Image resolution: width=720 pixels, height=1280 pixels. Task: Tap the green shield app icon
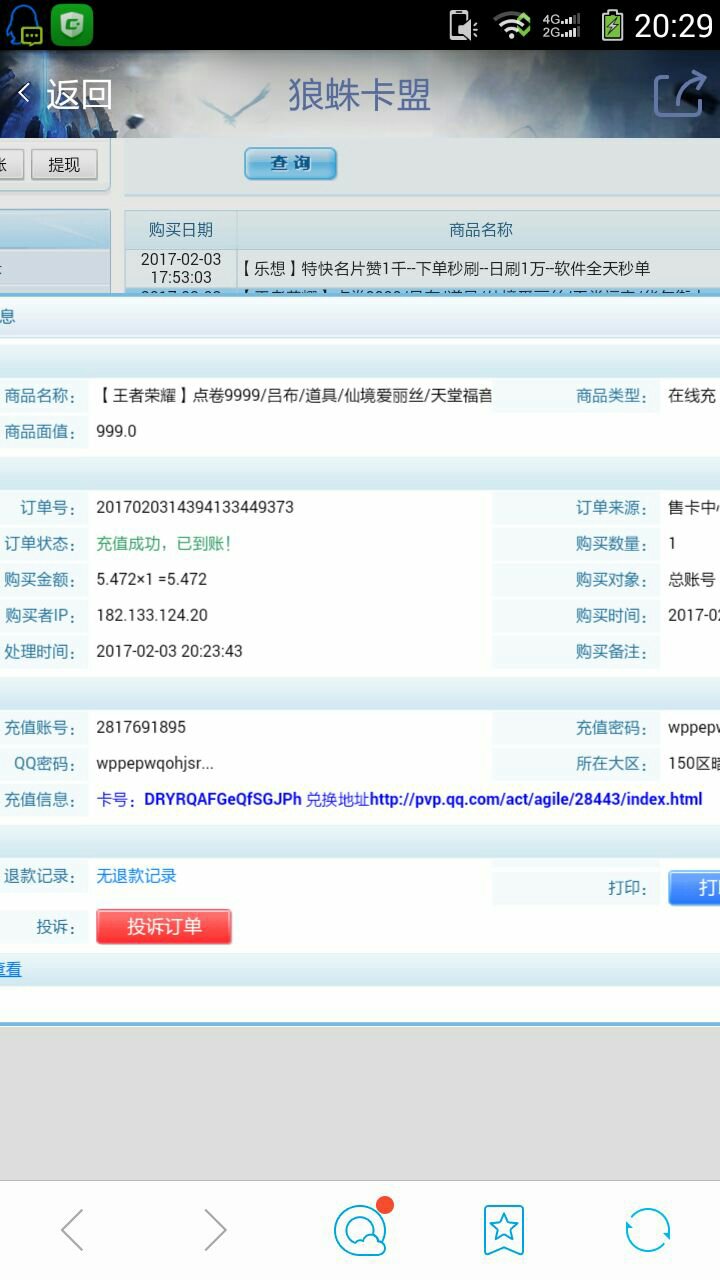(x=72, y=25)
